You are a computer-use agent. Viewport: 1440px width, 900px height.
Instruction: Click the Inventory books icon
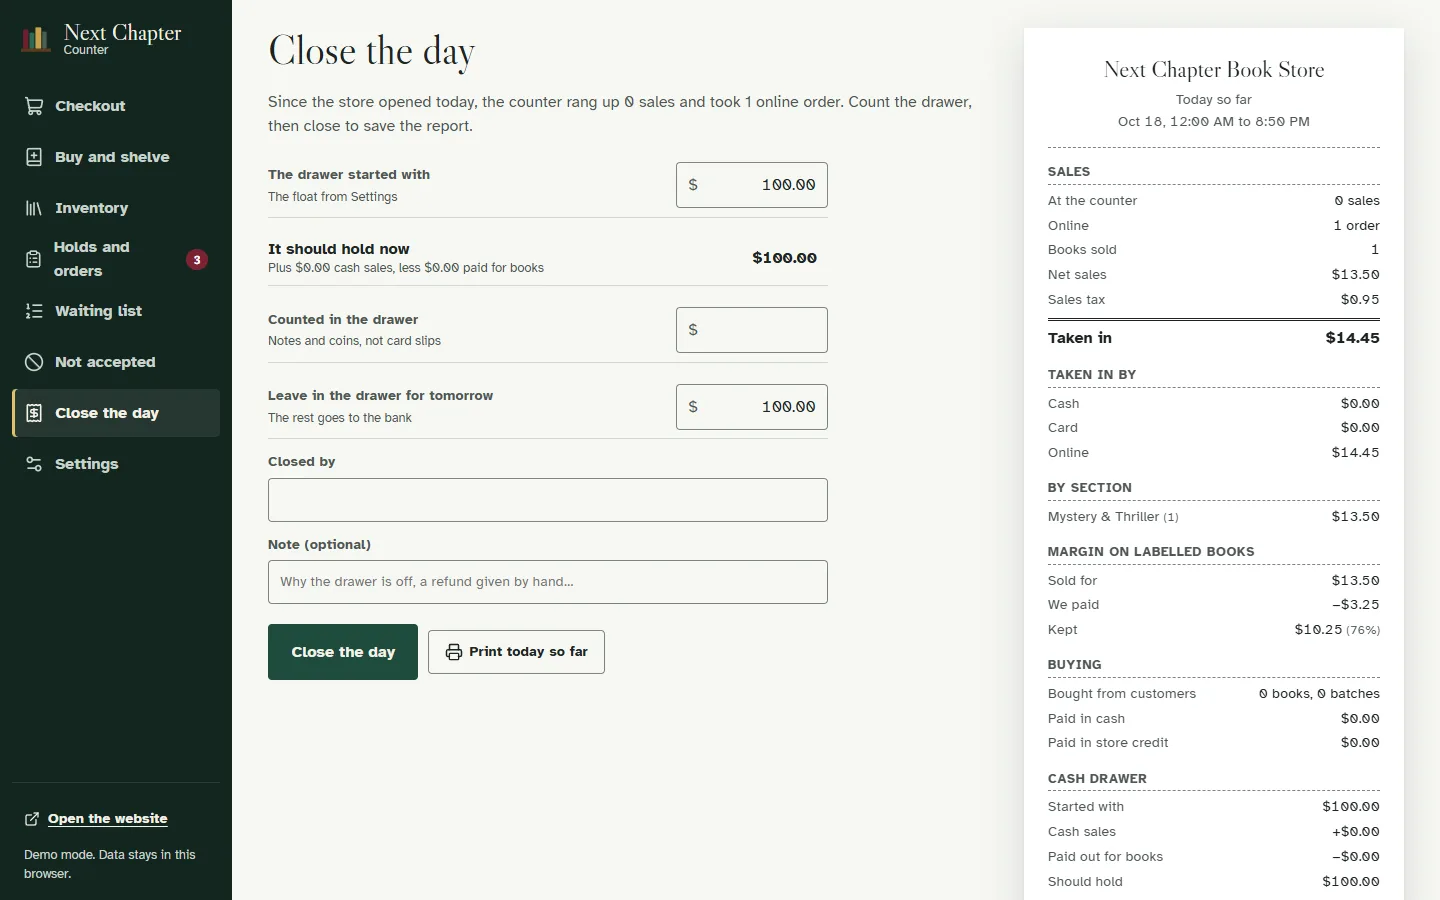tap(34, 208)
